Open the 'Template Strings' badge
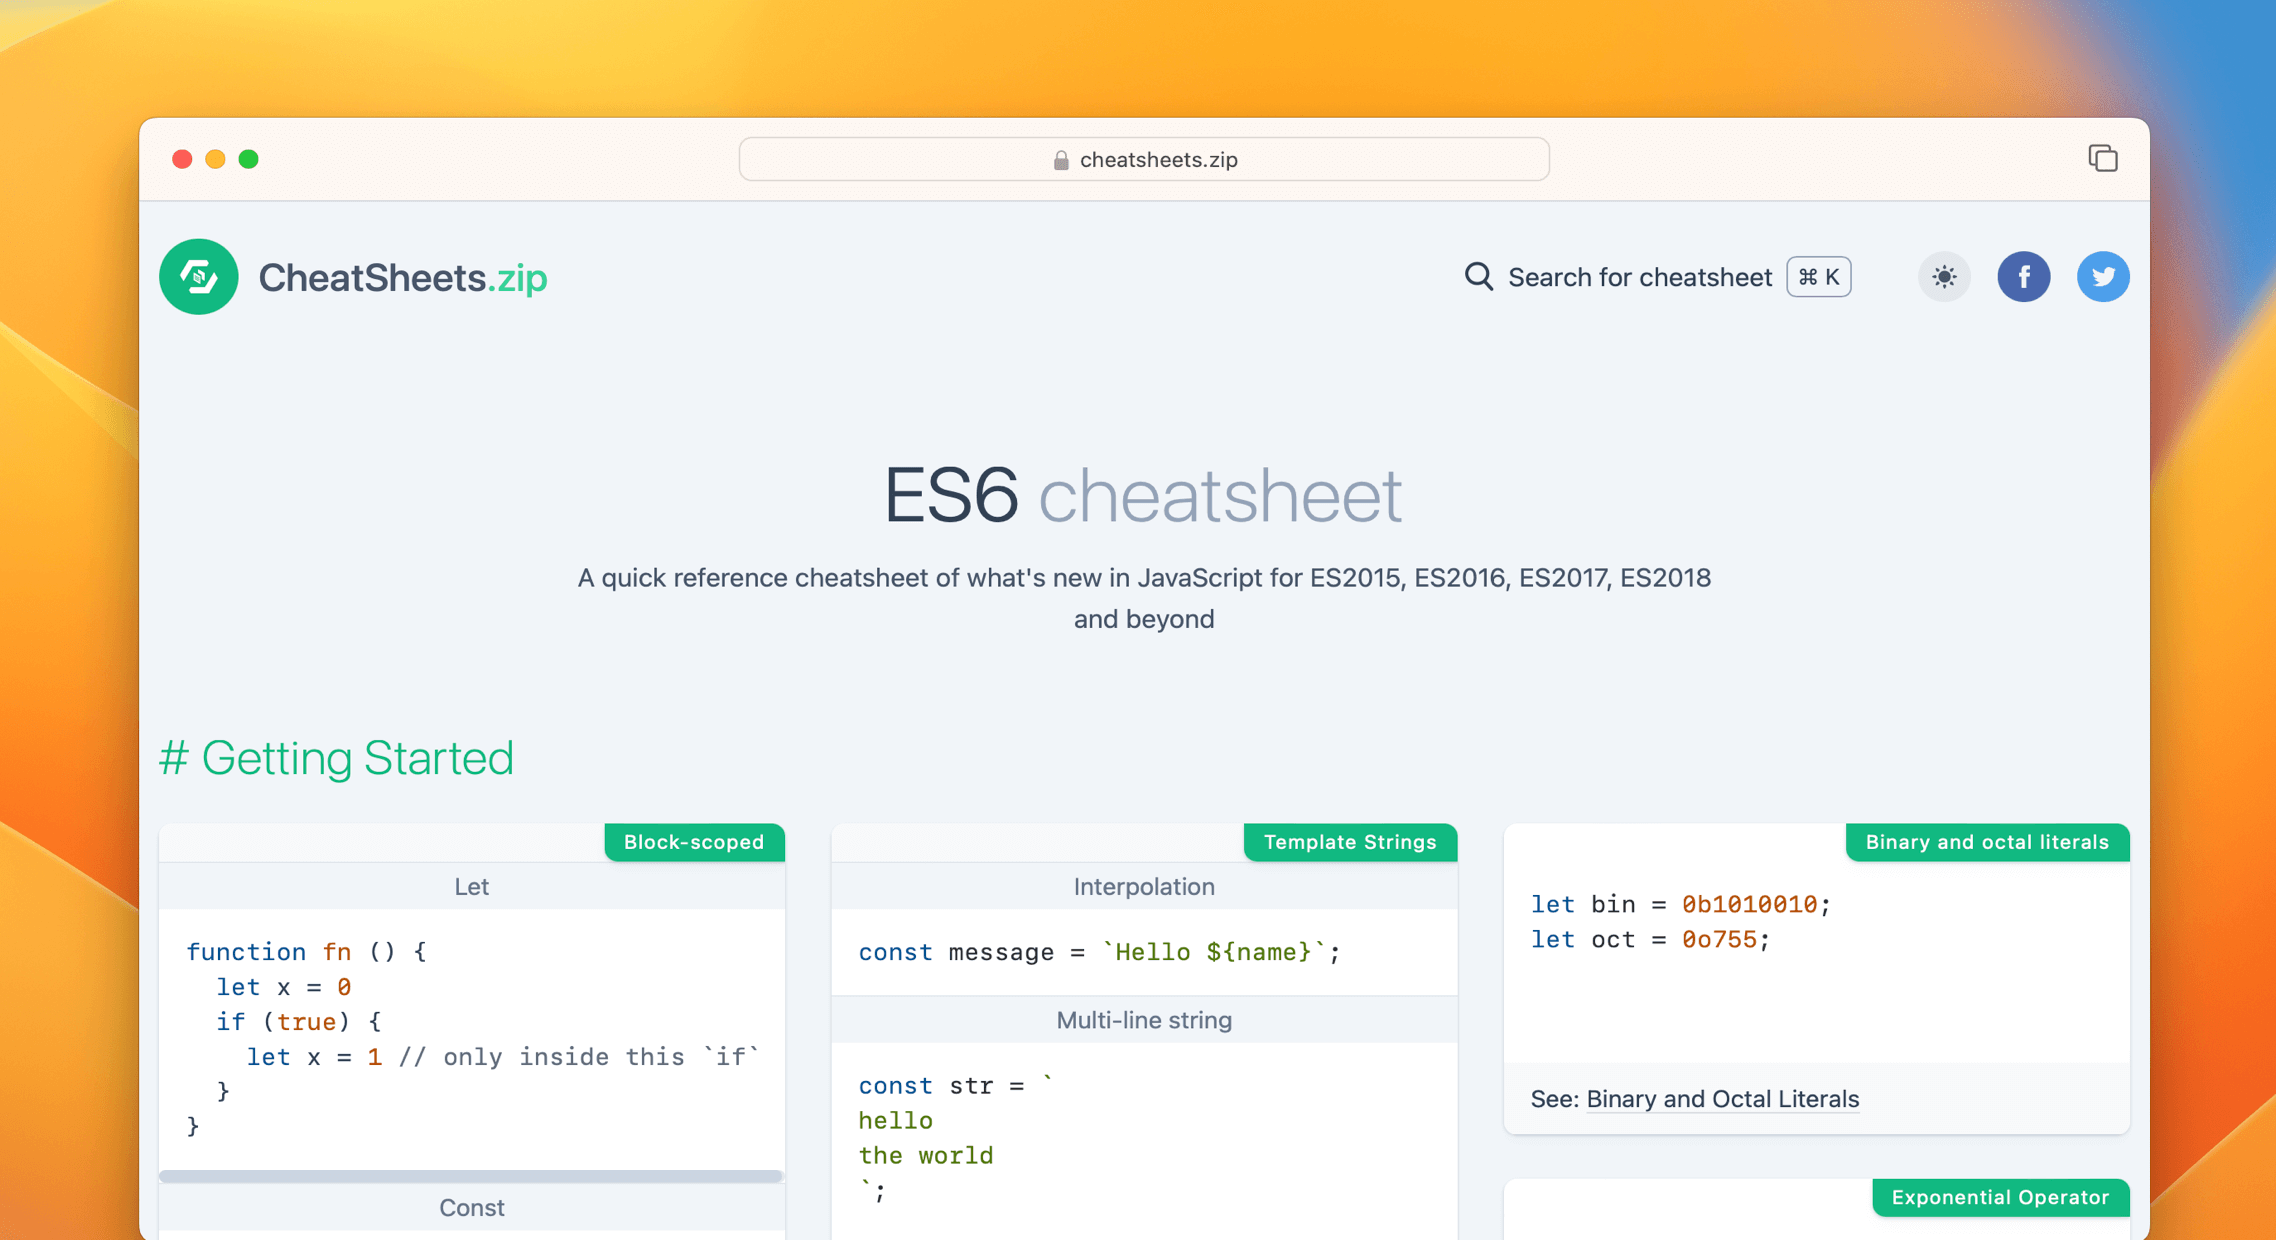Screen dimensions: 2276x1240 1350,842
